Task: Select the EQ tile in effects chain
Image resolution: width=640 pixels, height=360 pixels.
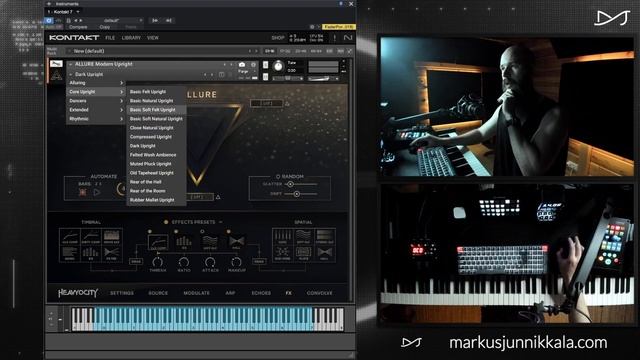Action: 184,242
